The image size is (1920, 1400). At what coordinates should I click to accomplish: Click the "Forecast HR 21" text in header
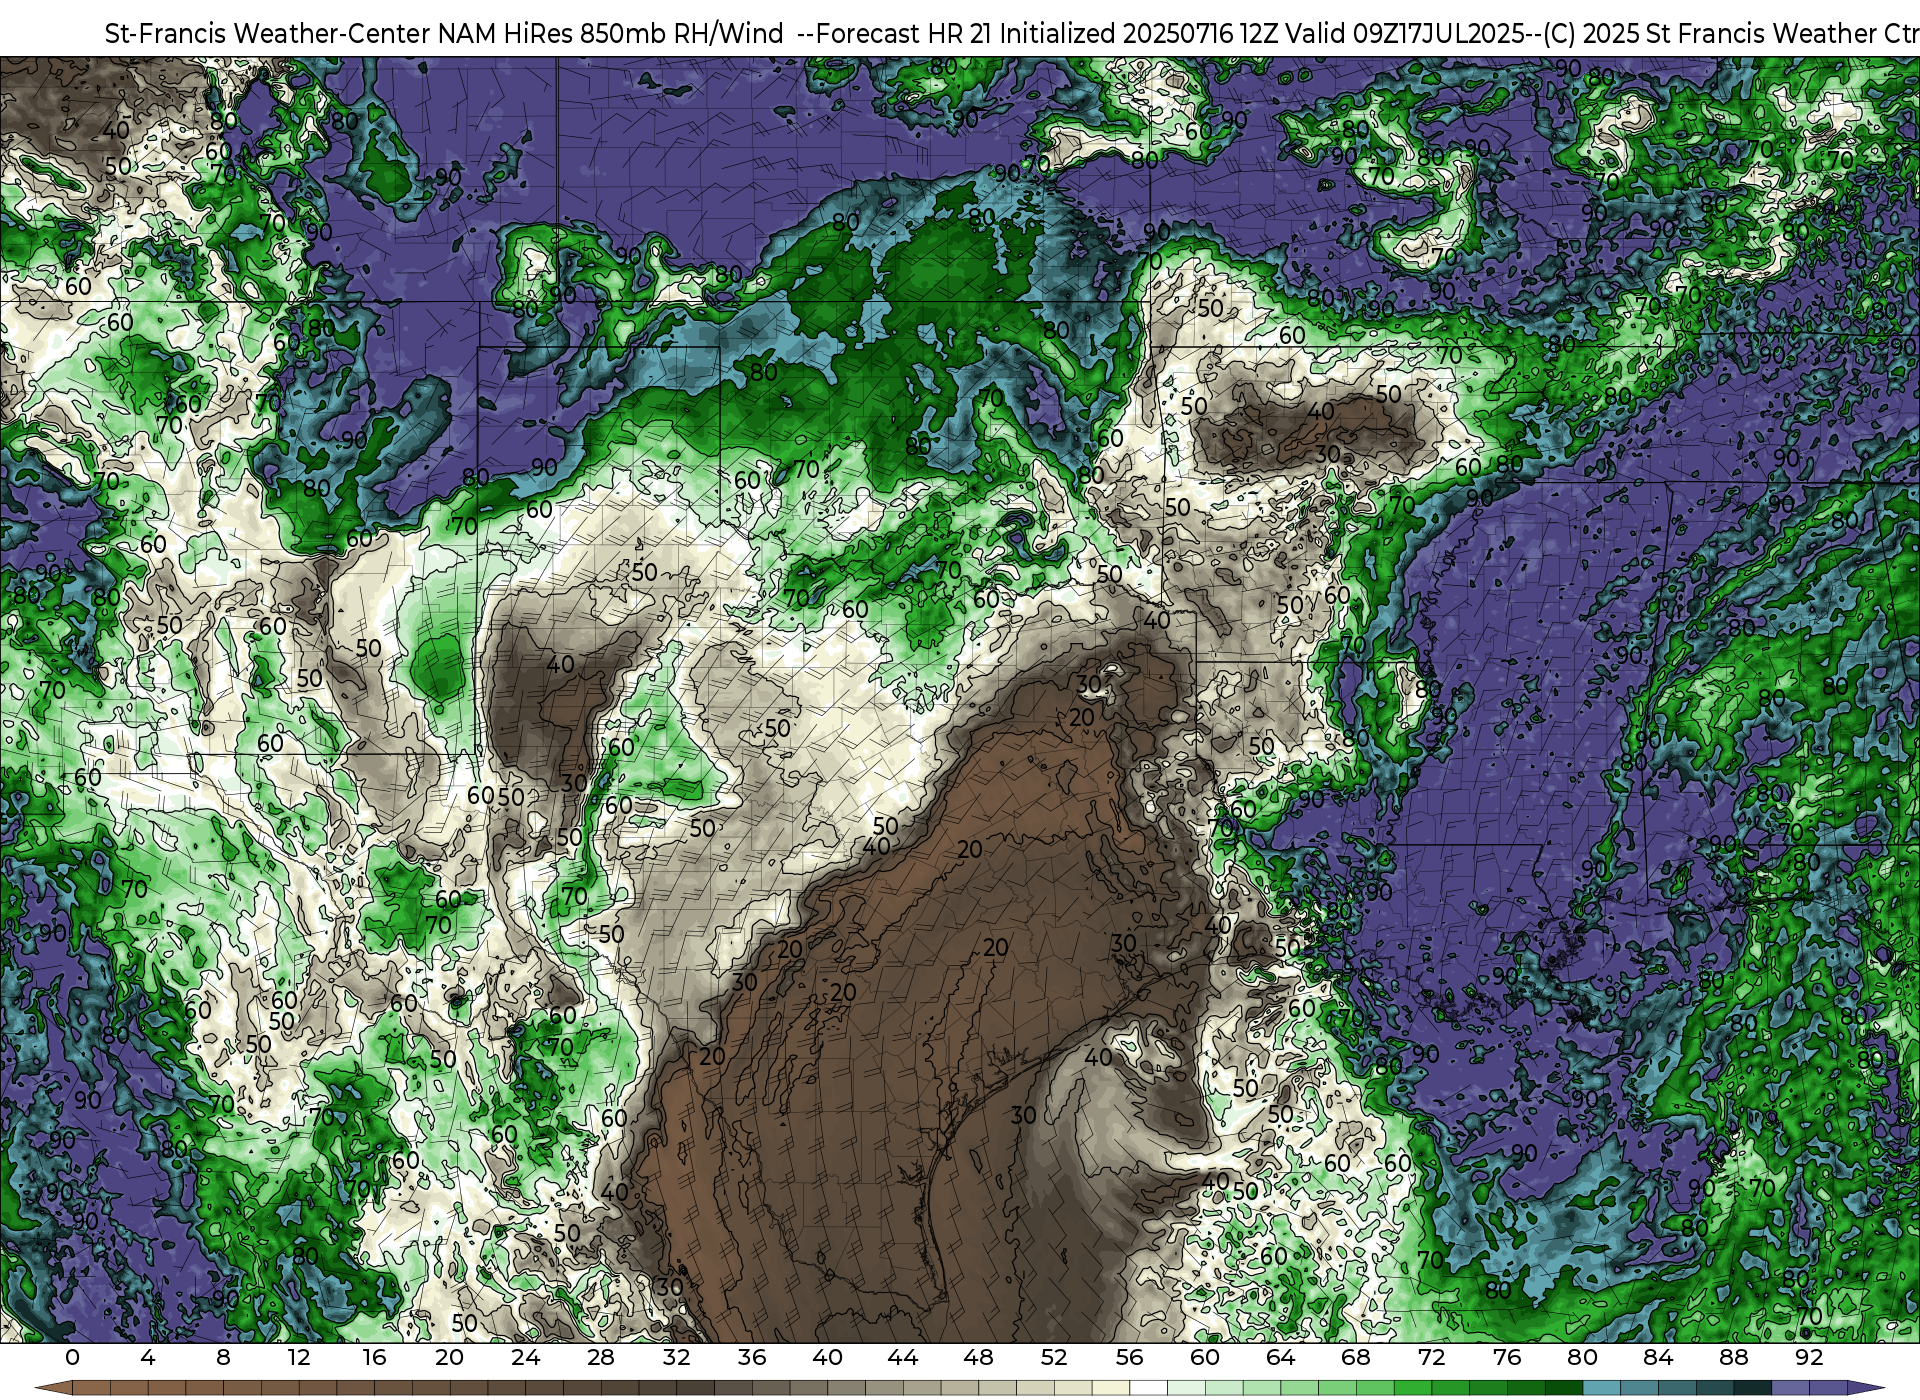[905, 34]
